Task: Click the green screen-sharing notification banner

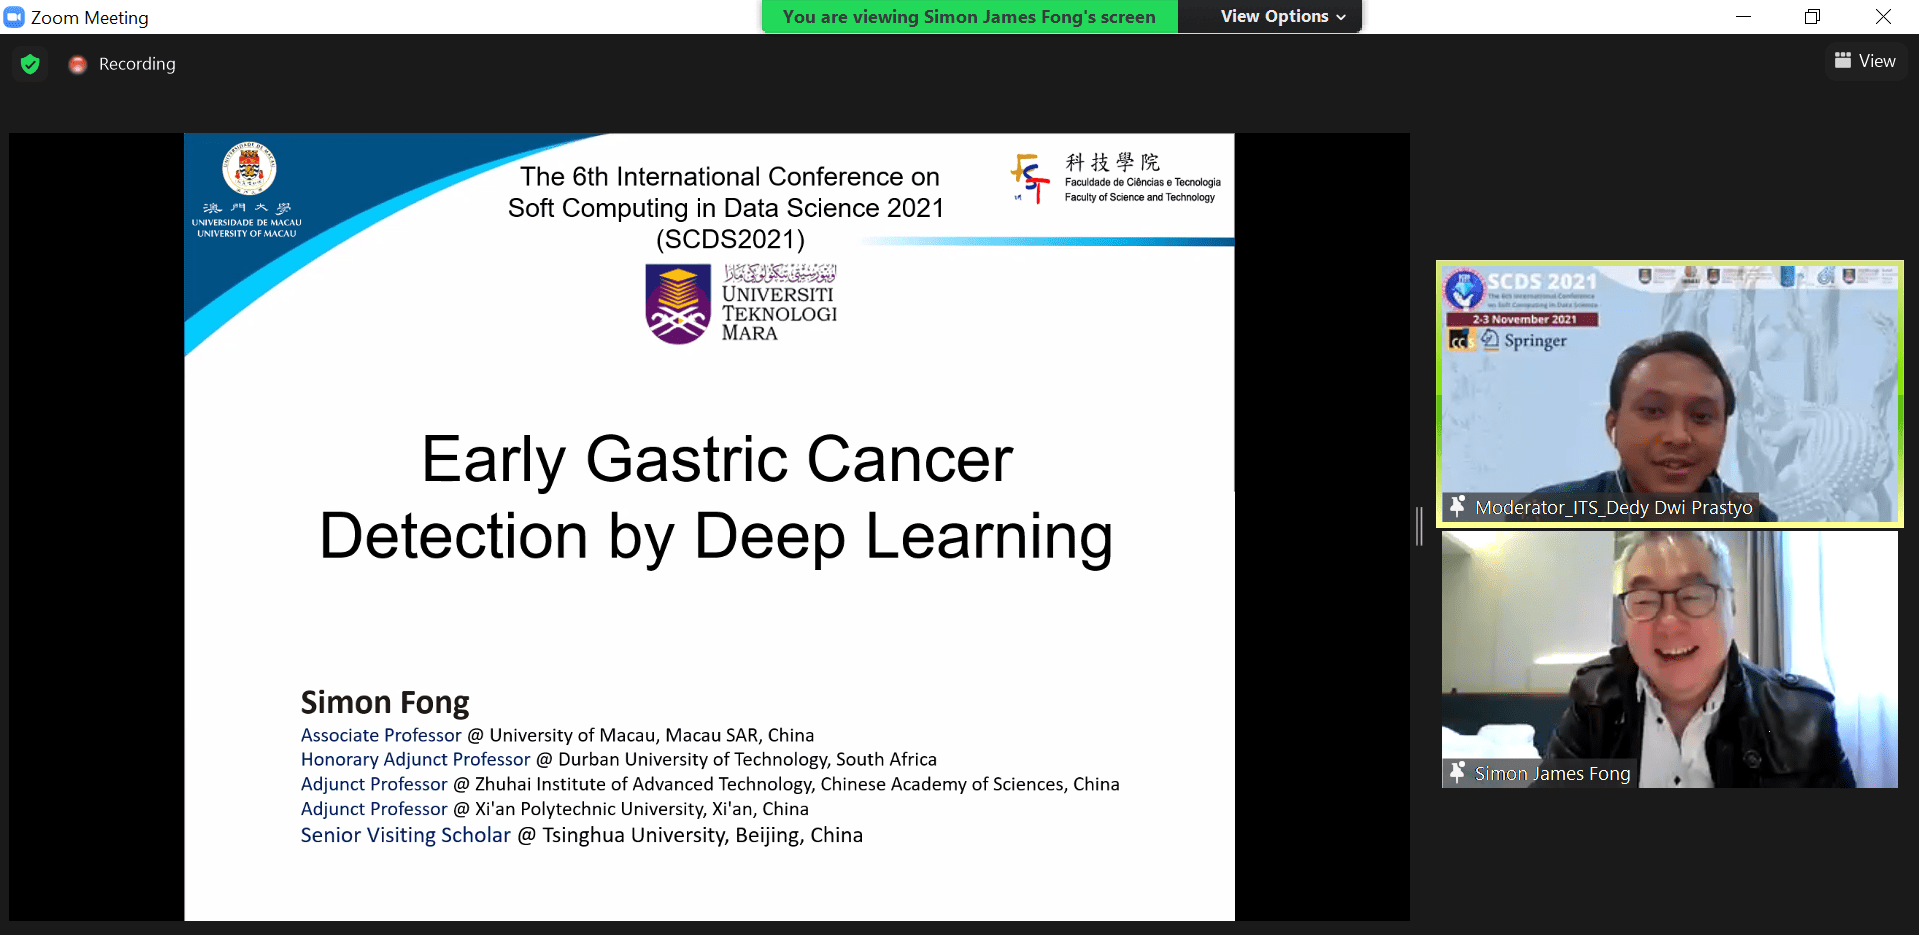Action: [x=969, y=17]
